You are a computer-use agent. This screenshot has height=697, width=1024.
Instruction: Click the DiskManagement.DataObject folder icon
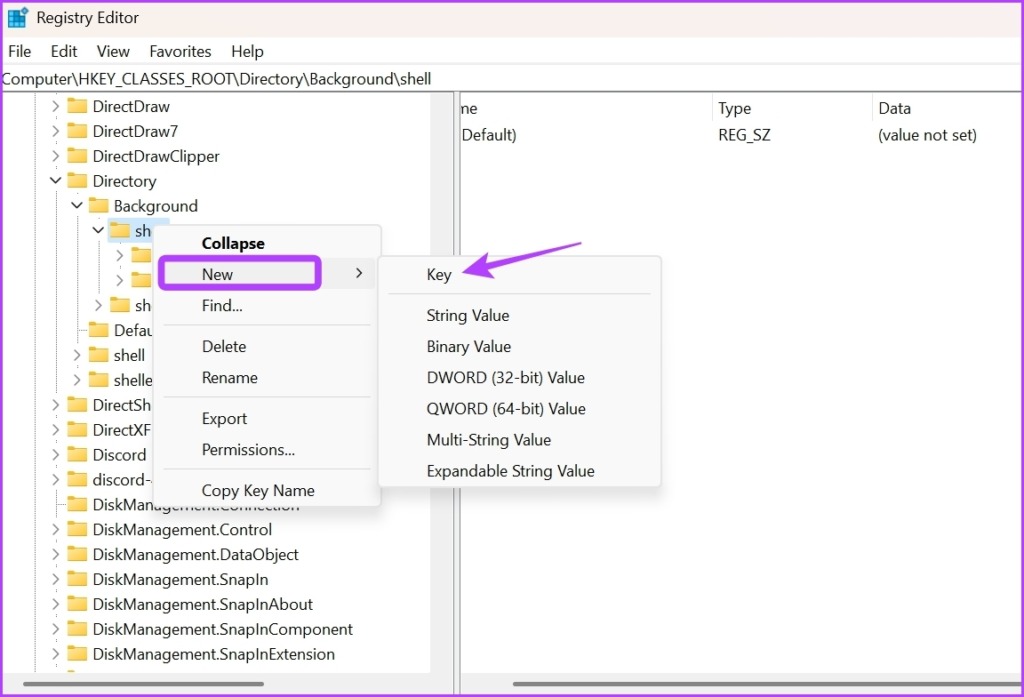[x=76, y=554]
